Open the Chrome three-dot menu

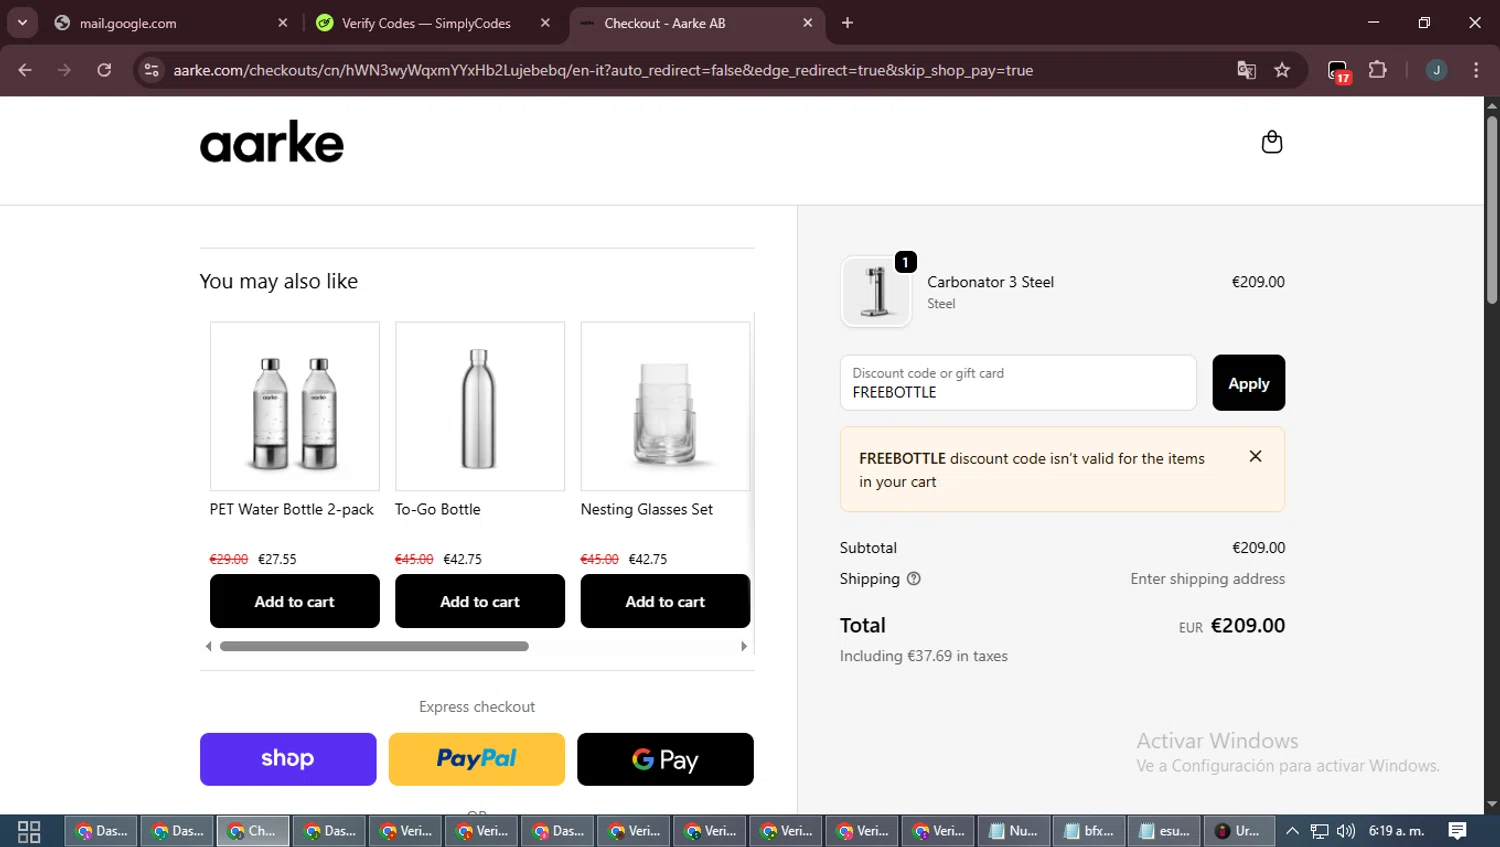[x=1476, y=70]
